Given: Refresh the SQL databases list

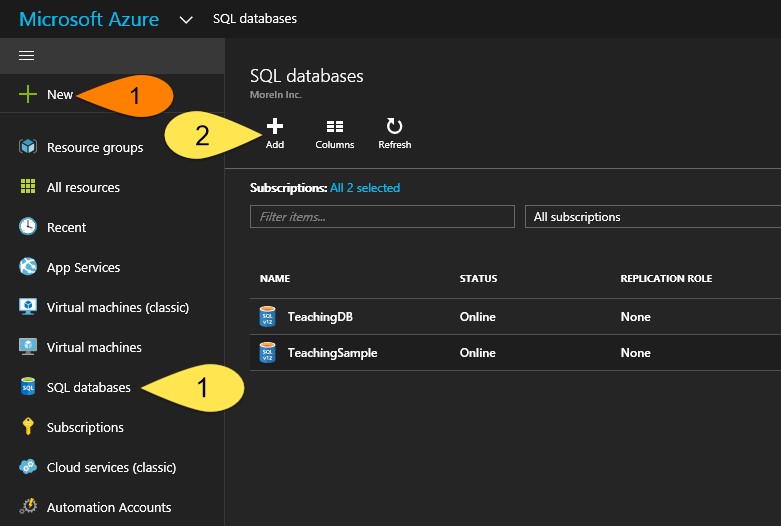Looking at the screenshot, I should [394, 133].
